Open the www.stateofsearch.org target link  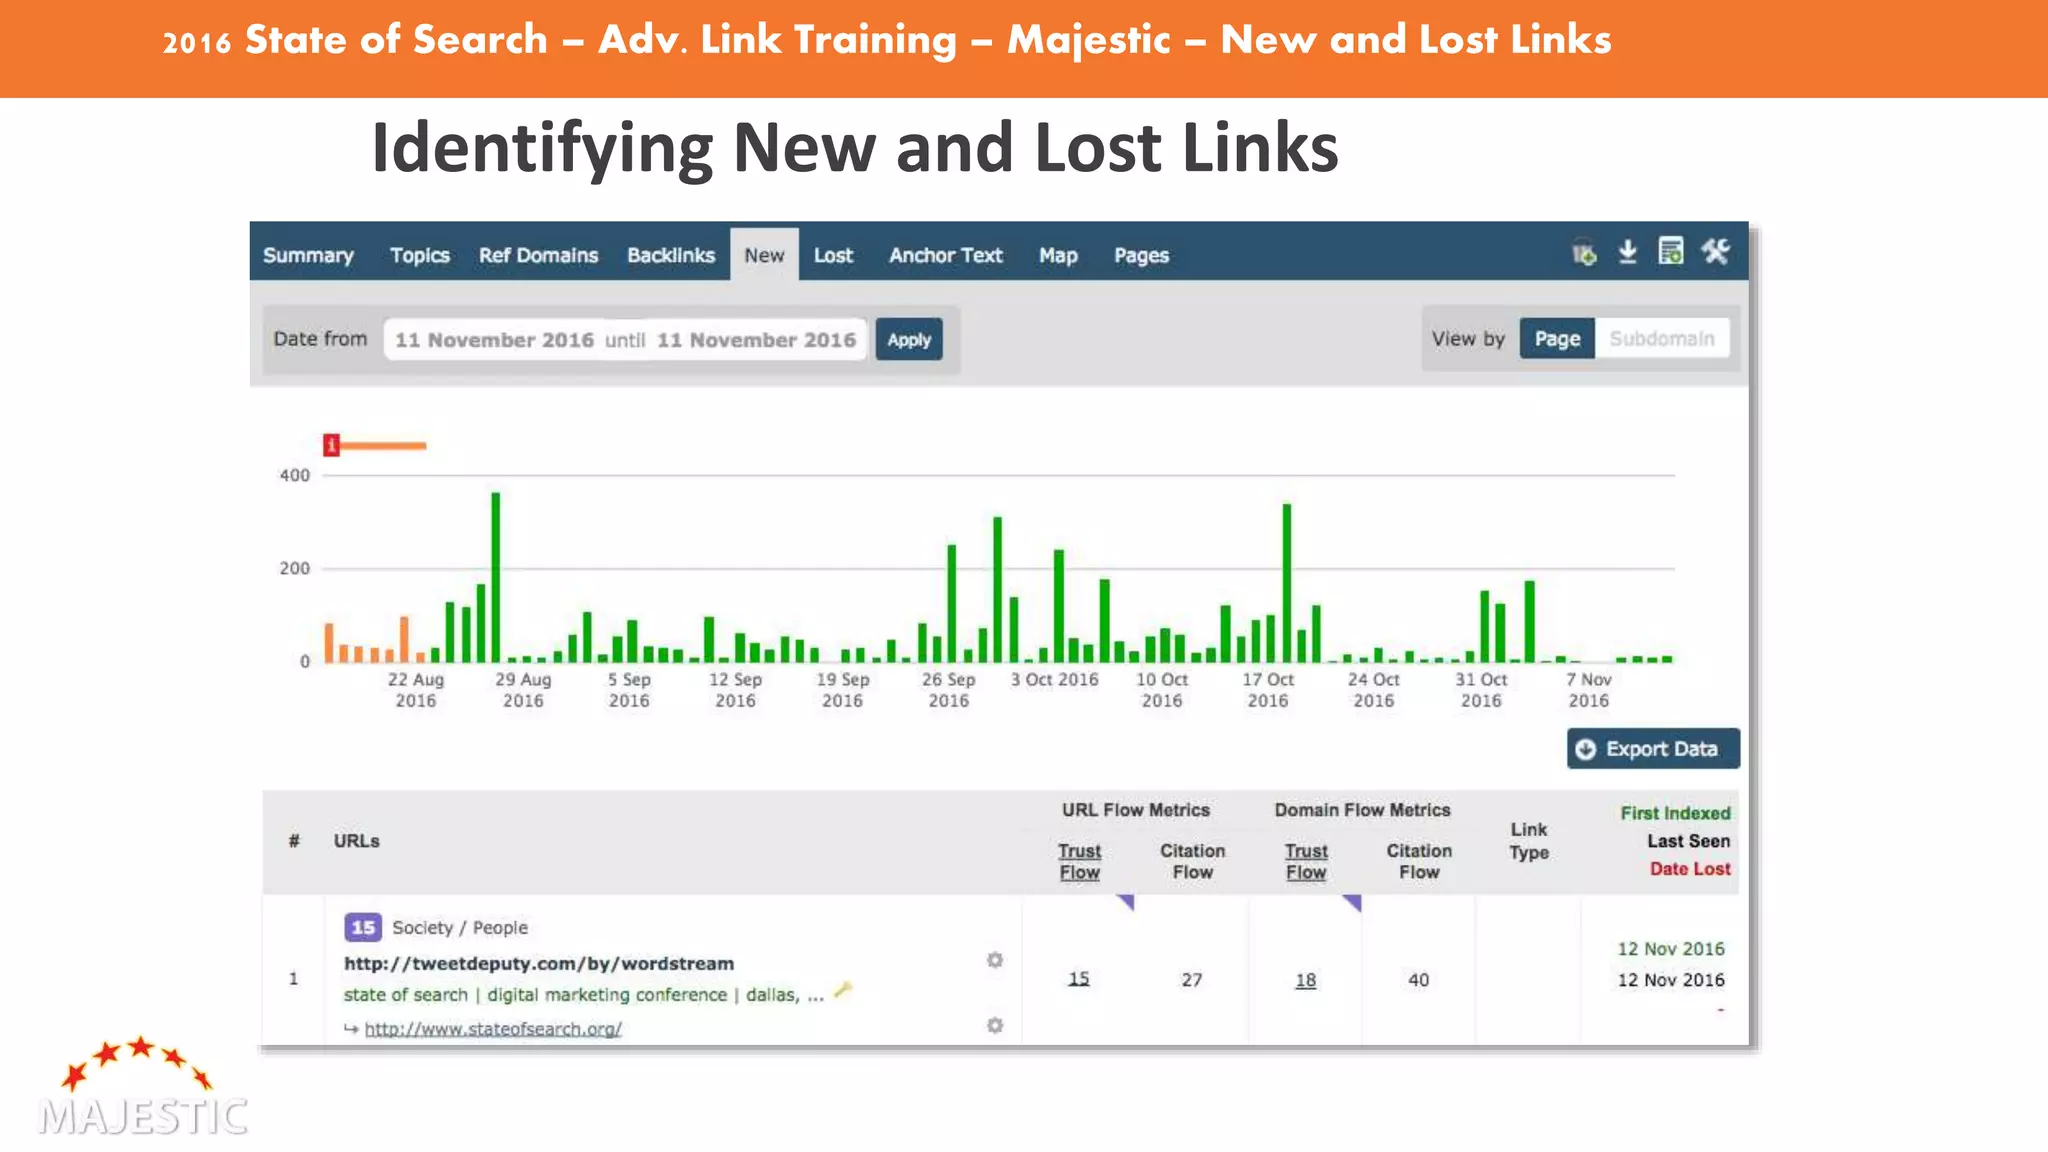click(x=493, y=1028)
